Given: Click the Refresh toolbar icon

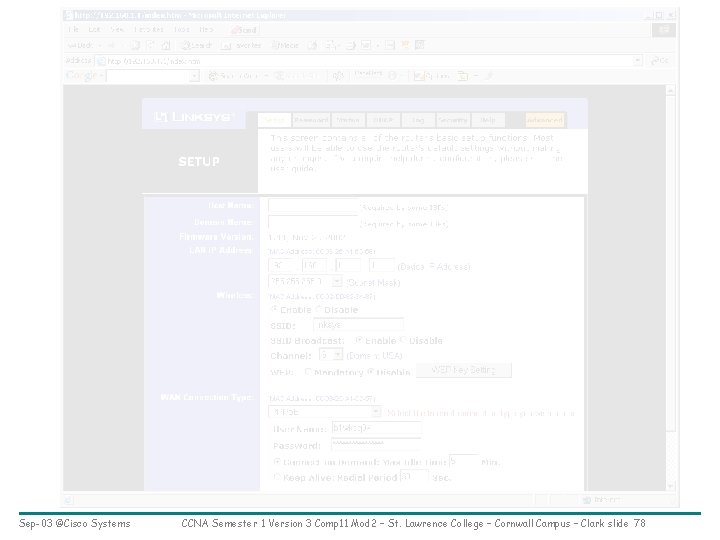Looking at the screenshot, I should point(151,45).
